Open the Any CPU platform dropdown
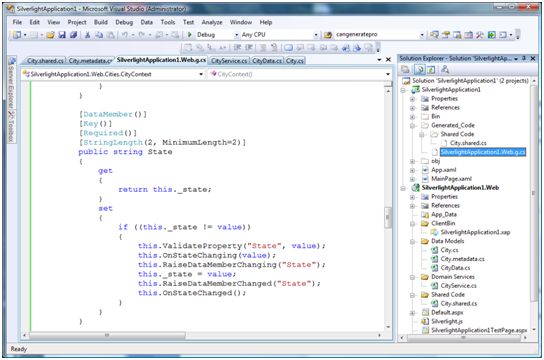Viewport: 544px width, 360px height. tap(316, 35)
